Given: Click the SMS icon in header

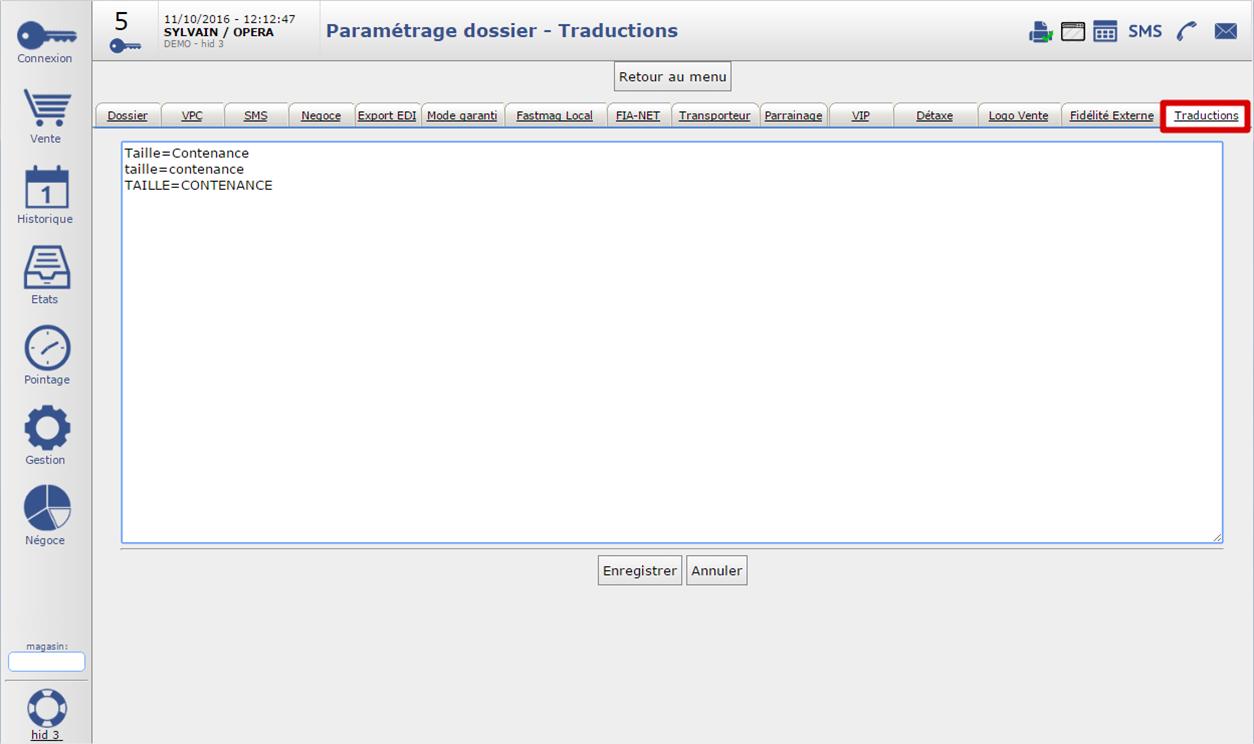Looking at the screenshot, I should (1145, 32).
